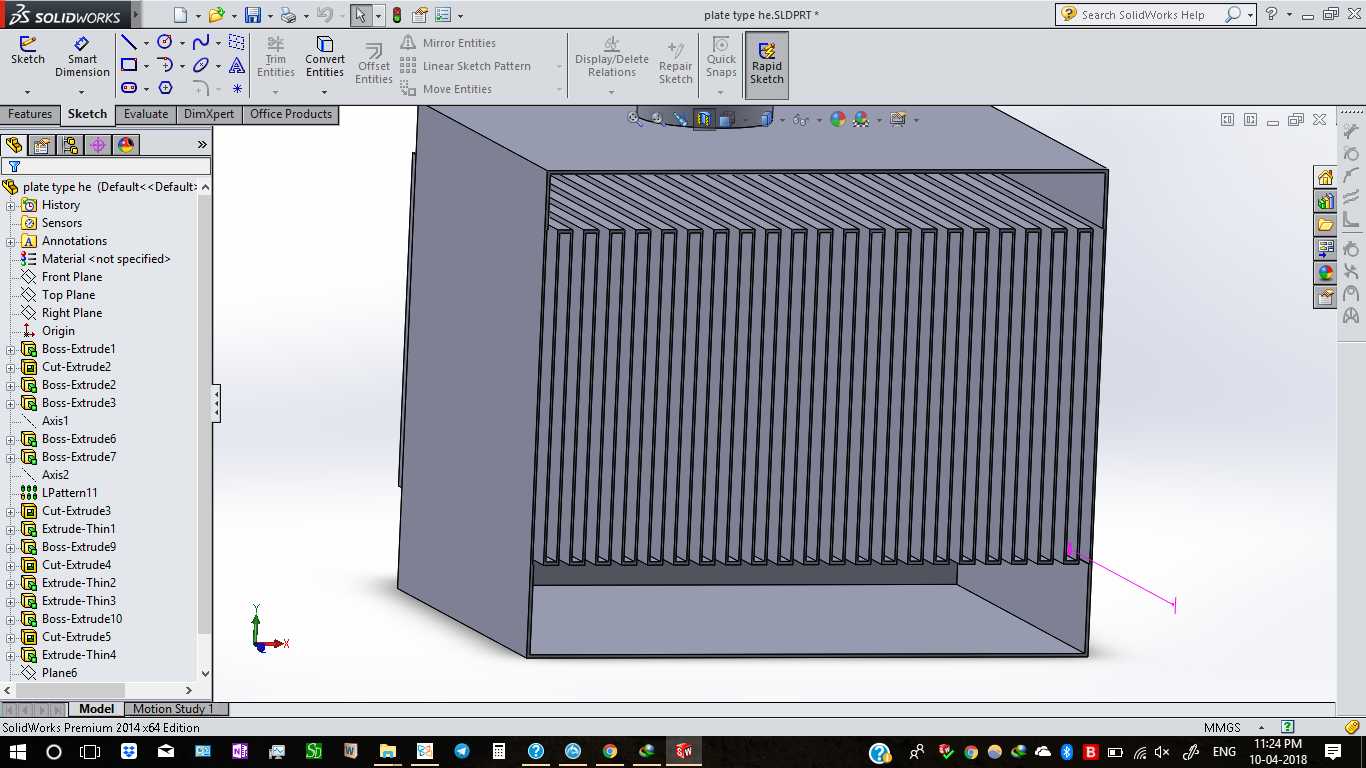Open the Smart Dimension dropdown arrow
The image size is (1366, 768).
(x=82, y=92)
